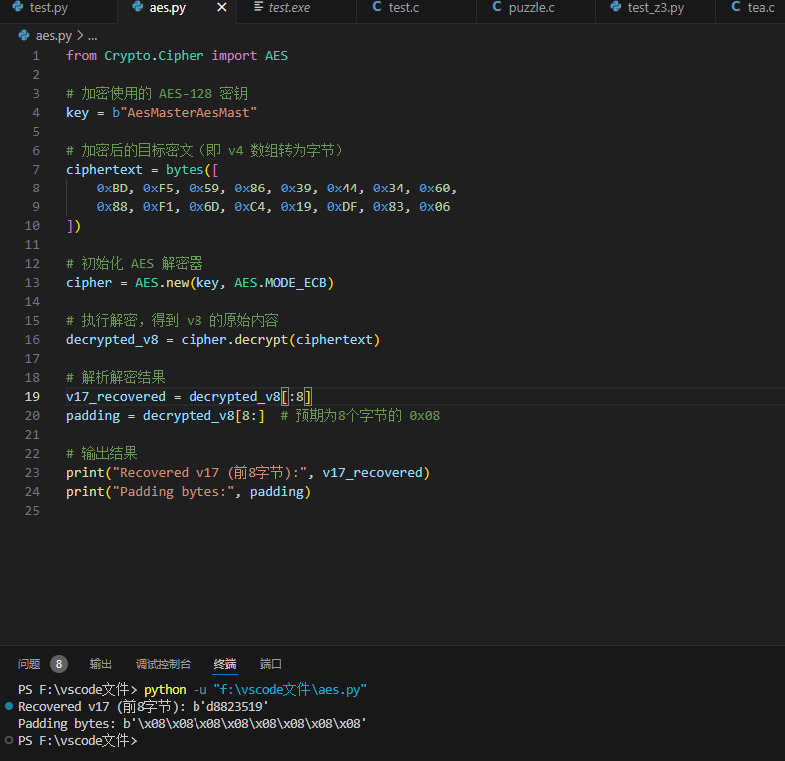Viewport: 785px width, 761px height.
Task: Click the hollow circle at terminal prompt
Action: 10,741
